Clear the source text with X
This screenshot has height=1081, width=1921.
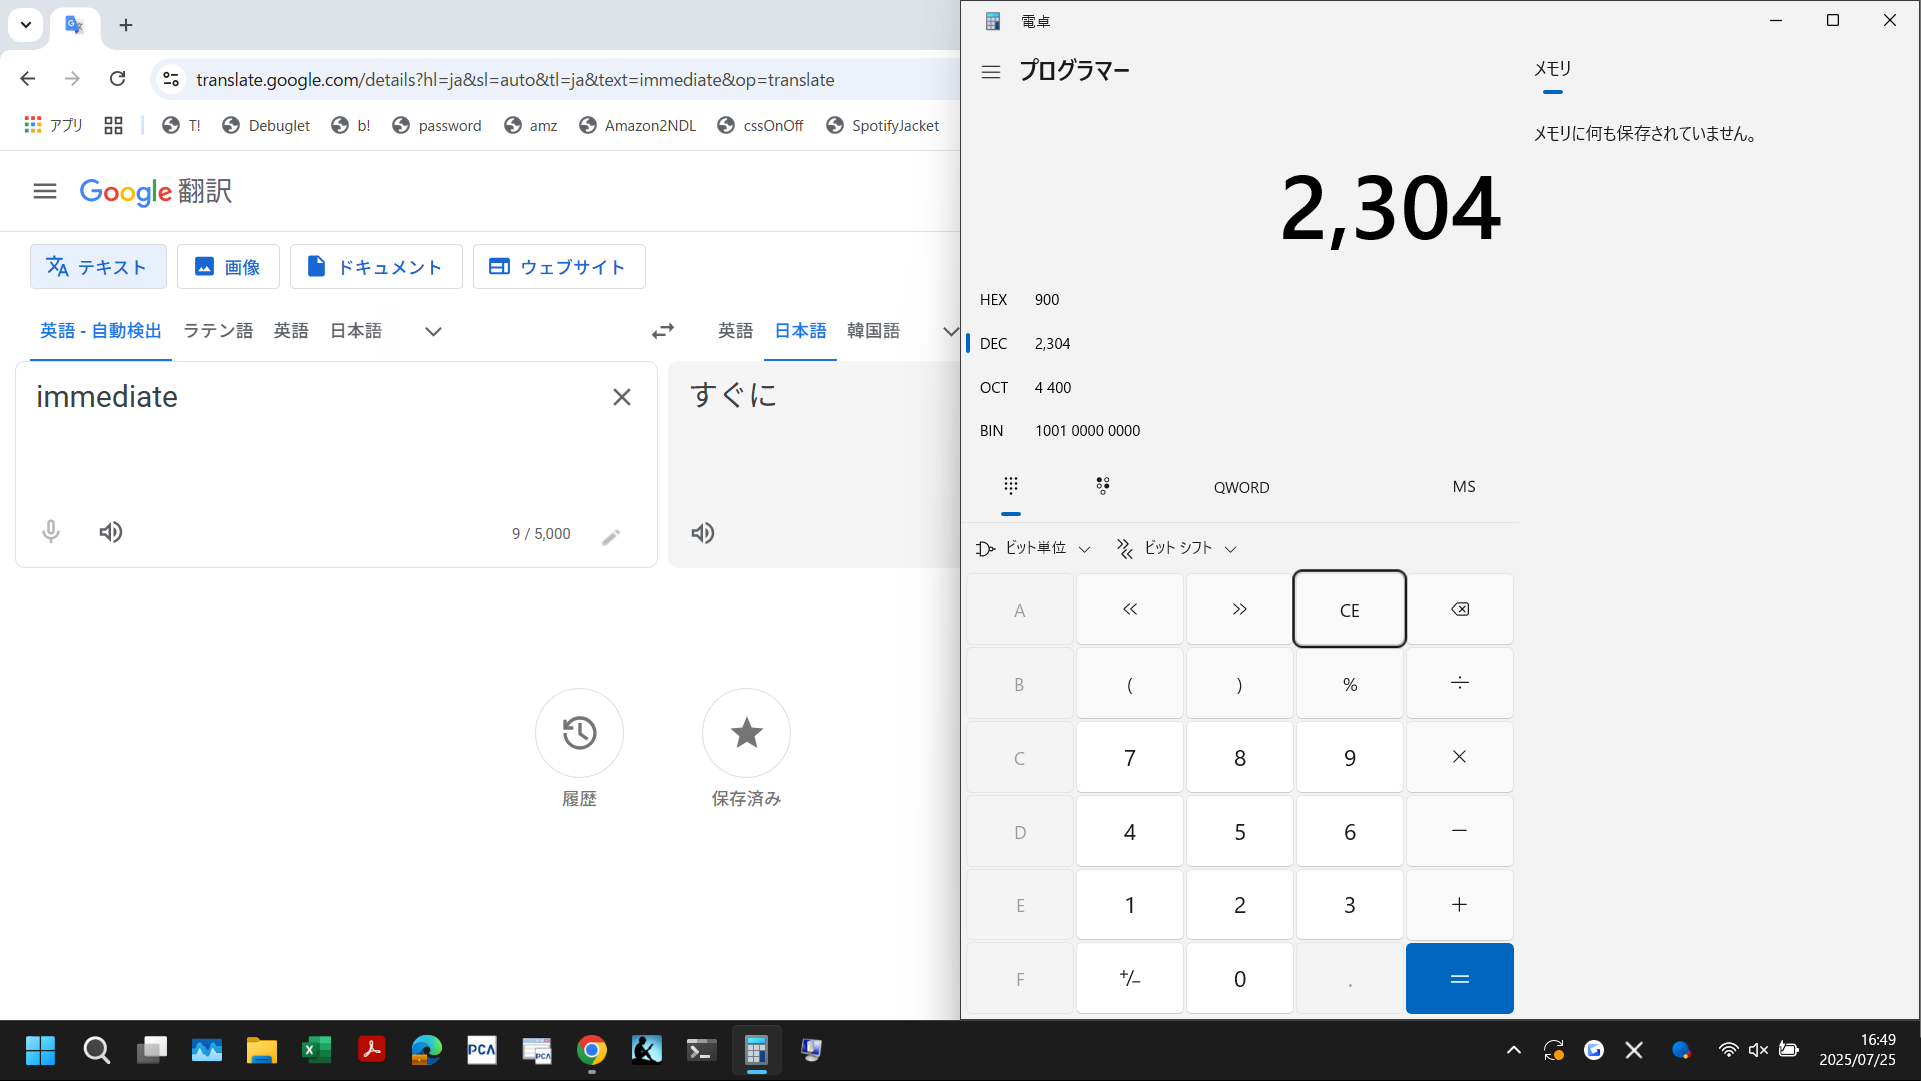(x=622, y=398)
